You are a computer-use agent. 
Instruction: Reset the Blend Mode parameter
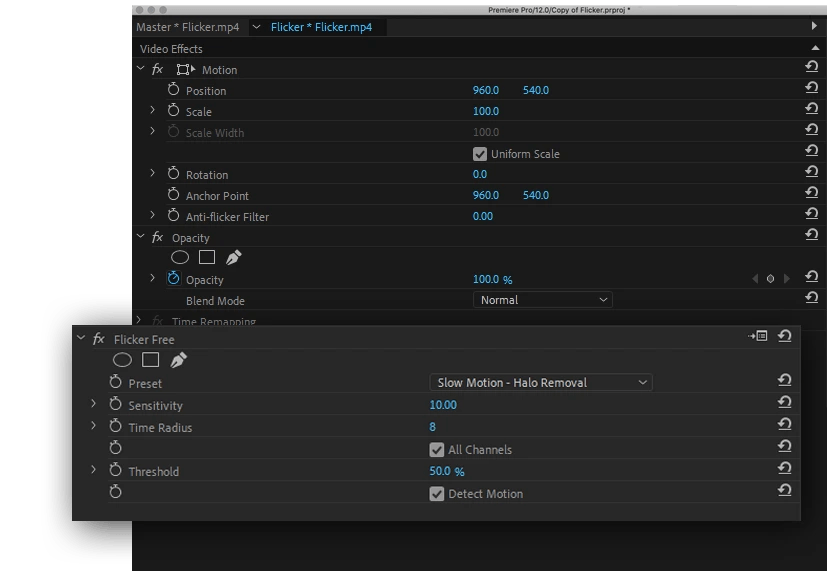point(812,298)
